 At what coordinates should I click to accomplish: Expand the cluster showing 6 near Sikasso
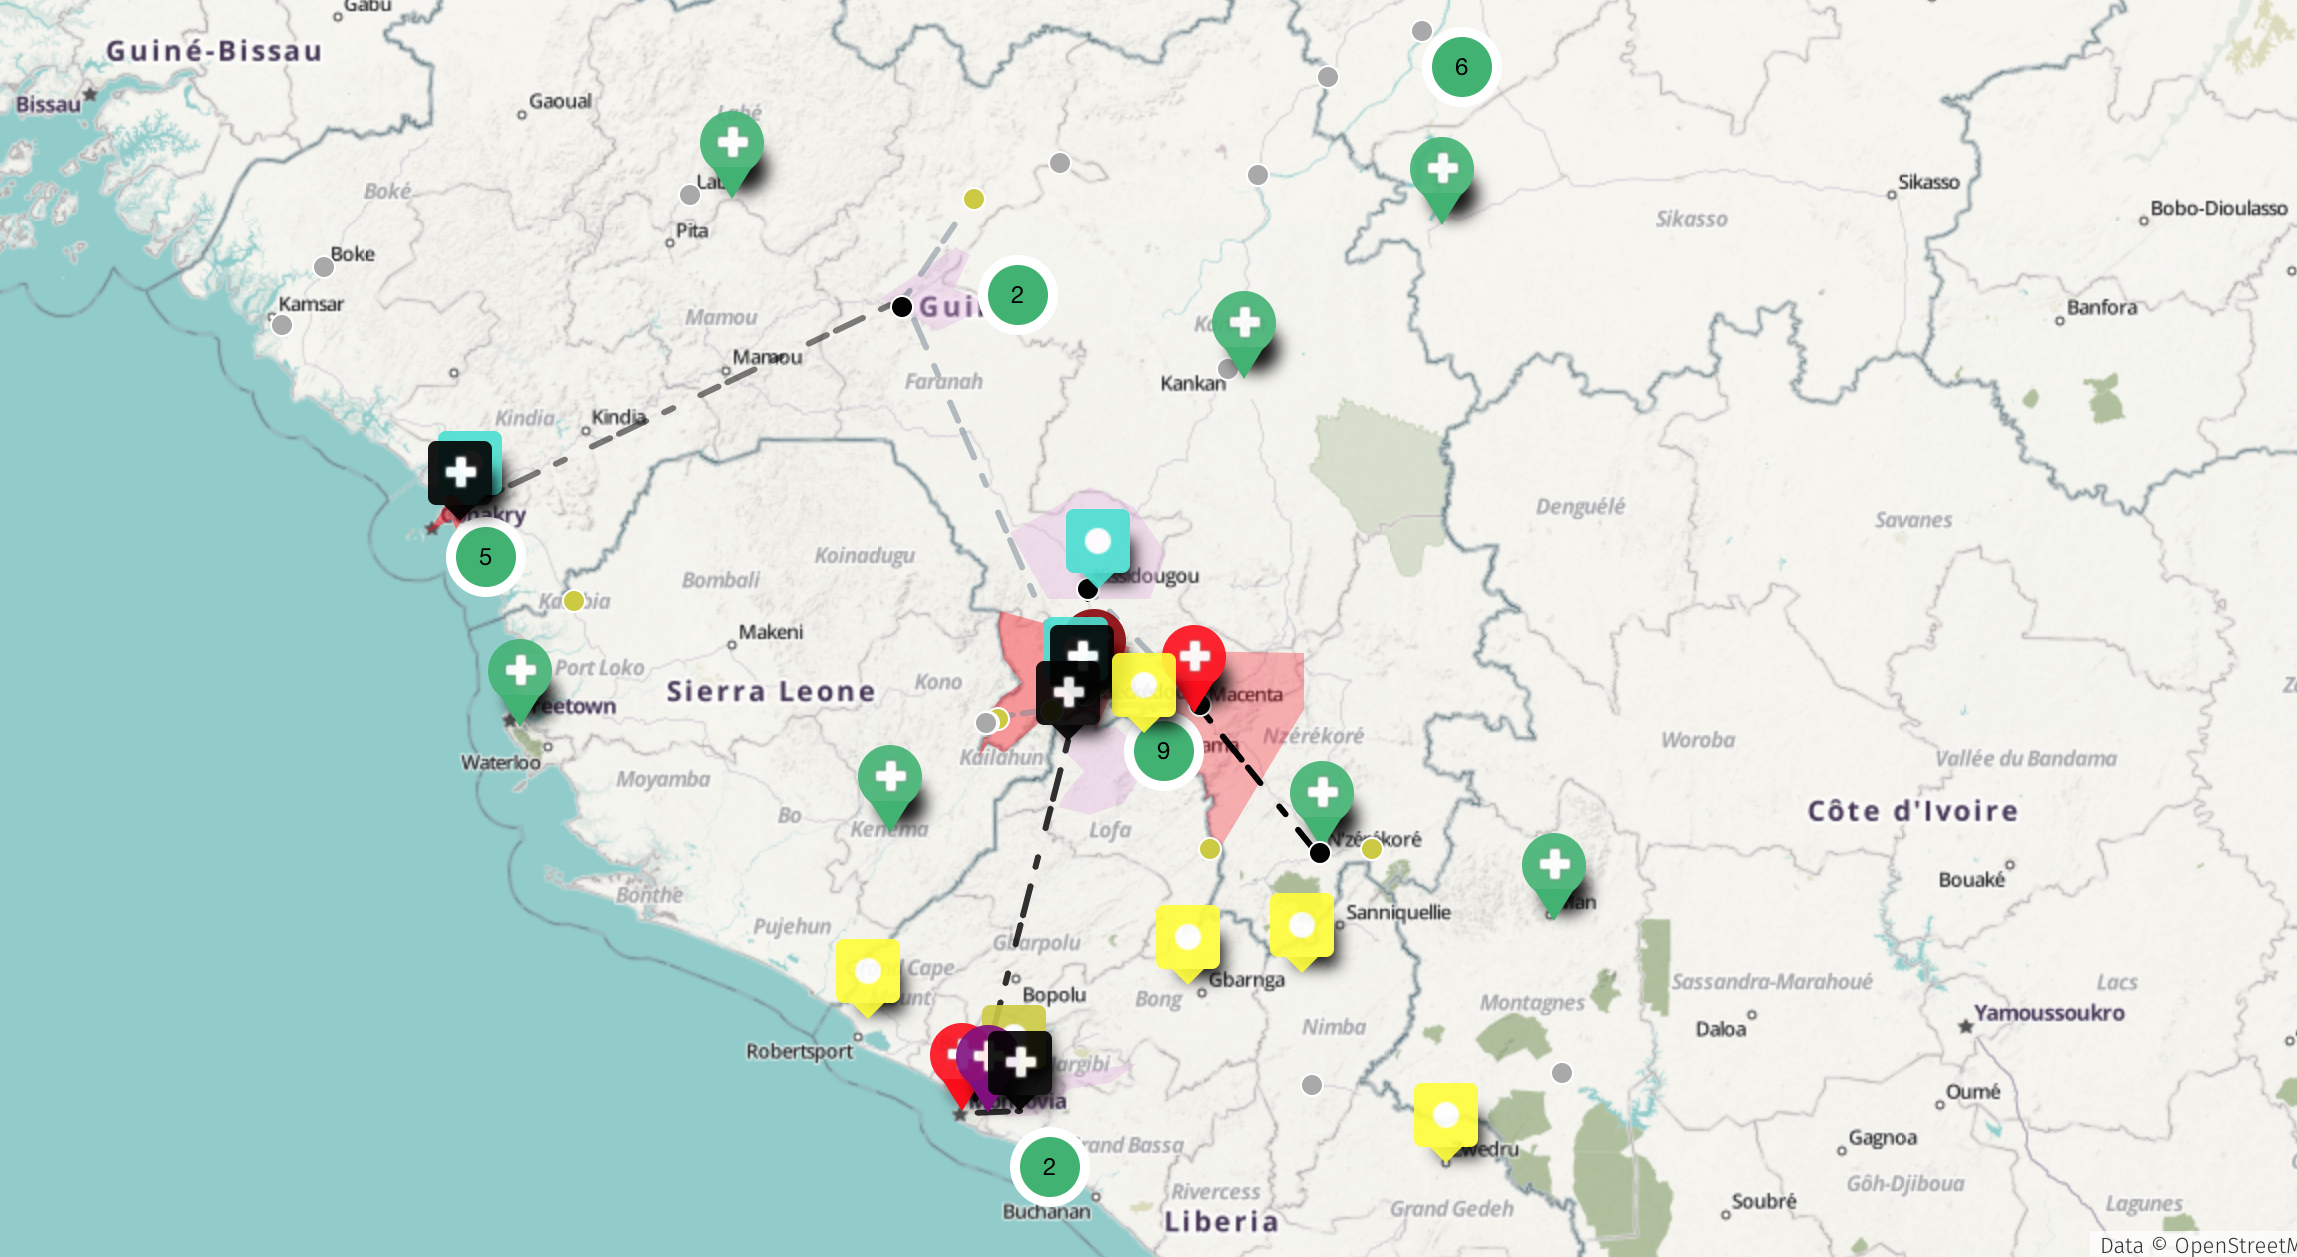coord(1461,66)
